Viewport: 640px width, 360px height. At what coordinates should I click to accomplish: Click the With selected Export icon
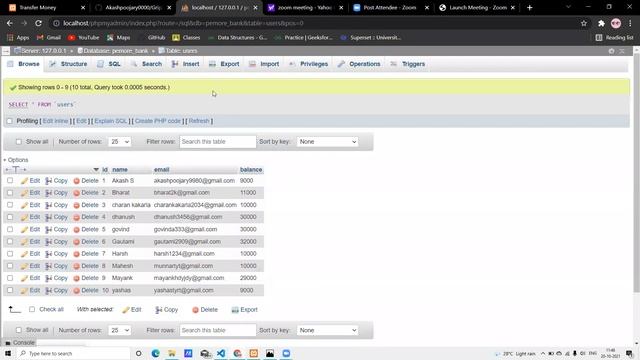(x=235, y=310)
